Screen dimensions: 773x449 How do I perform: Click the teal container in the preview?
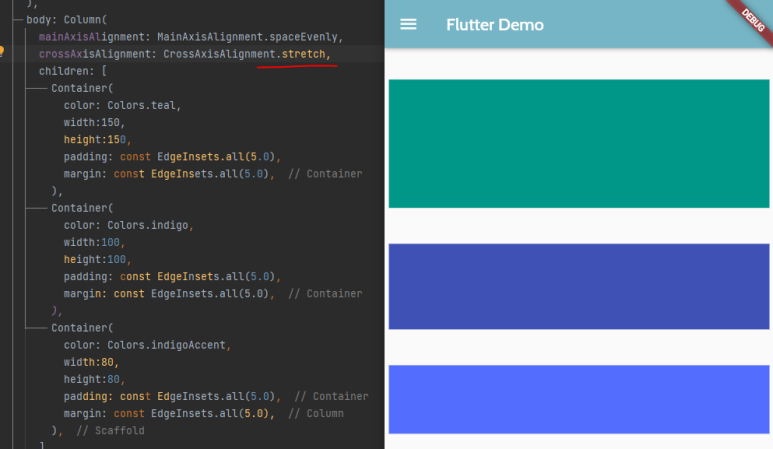pos(579,143)
